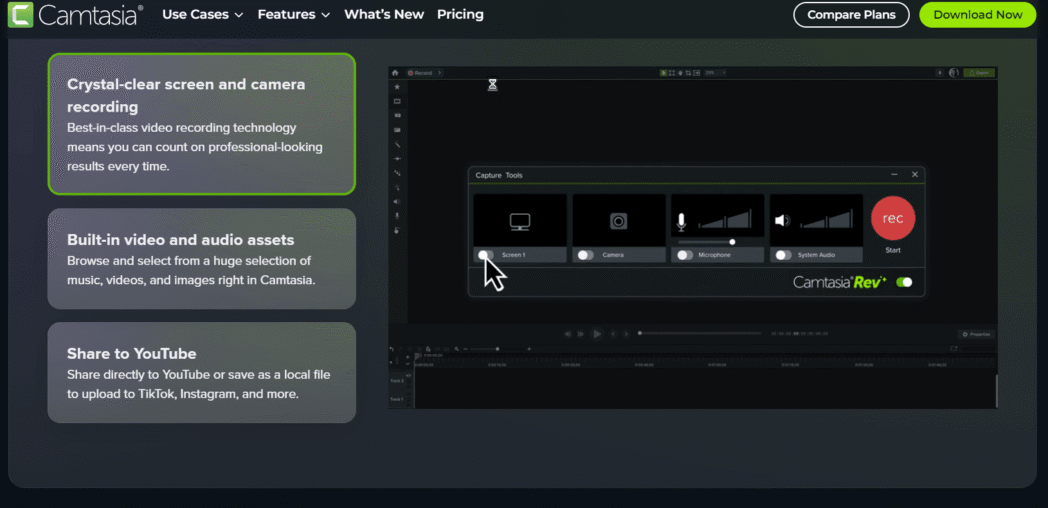
Task: Click the plus zoom-in icon on the timeline
Action: point(529,349)
